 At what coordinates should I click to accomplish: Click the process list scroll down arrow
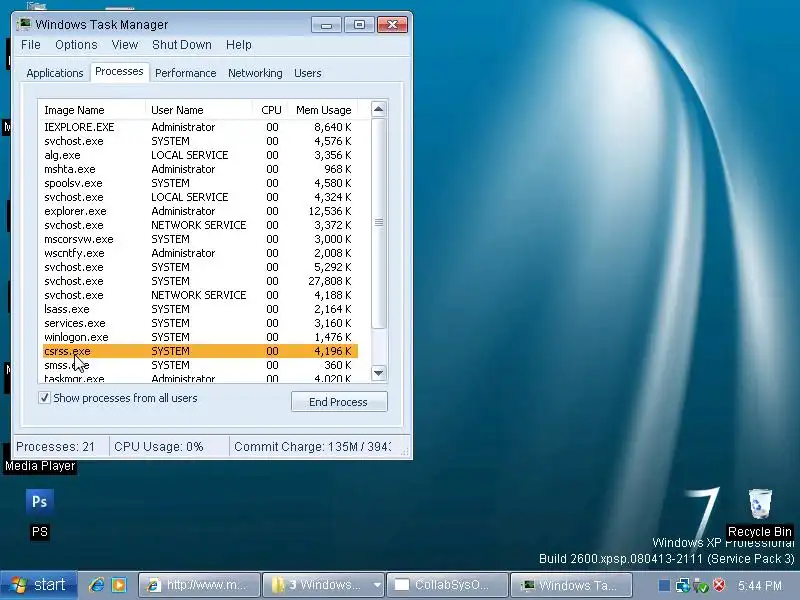tap(379, 373)
